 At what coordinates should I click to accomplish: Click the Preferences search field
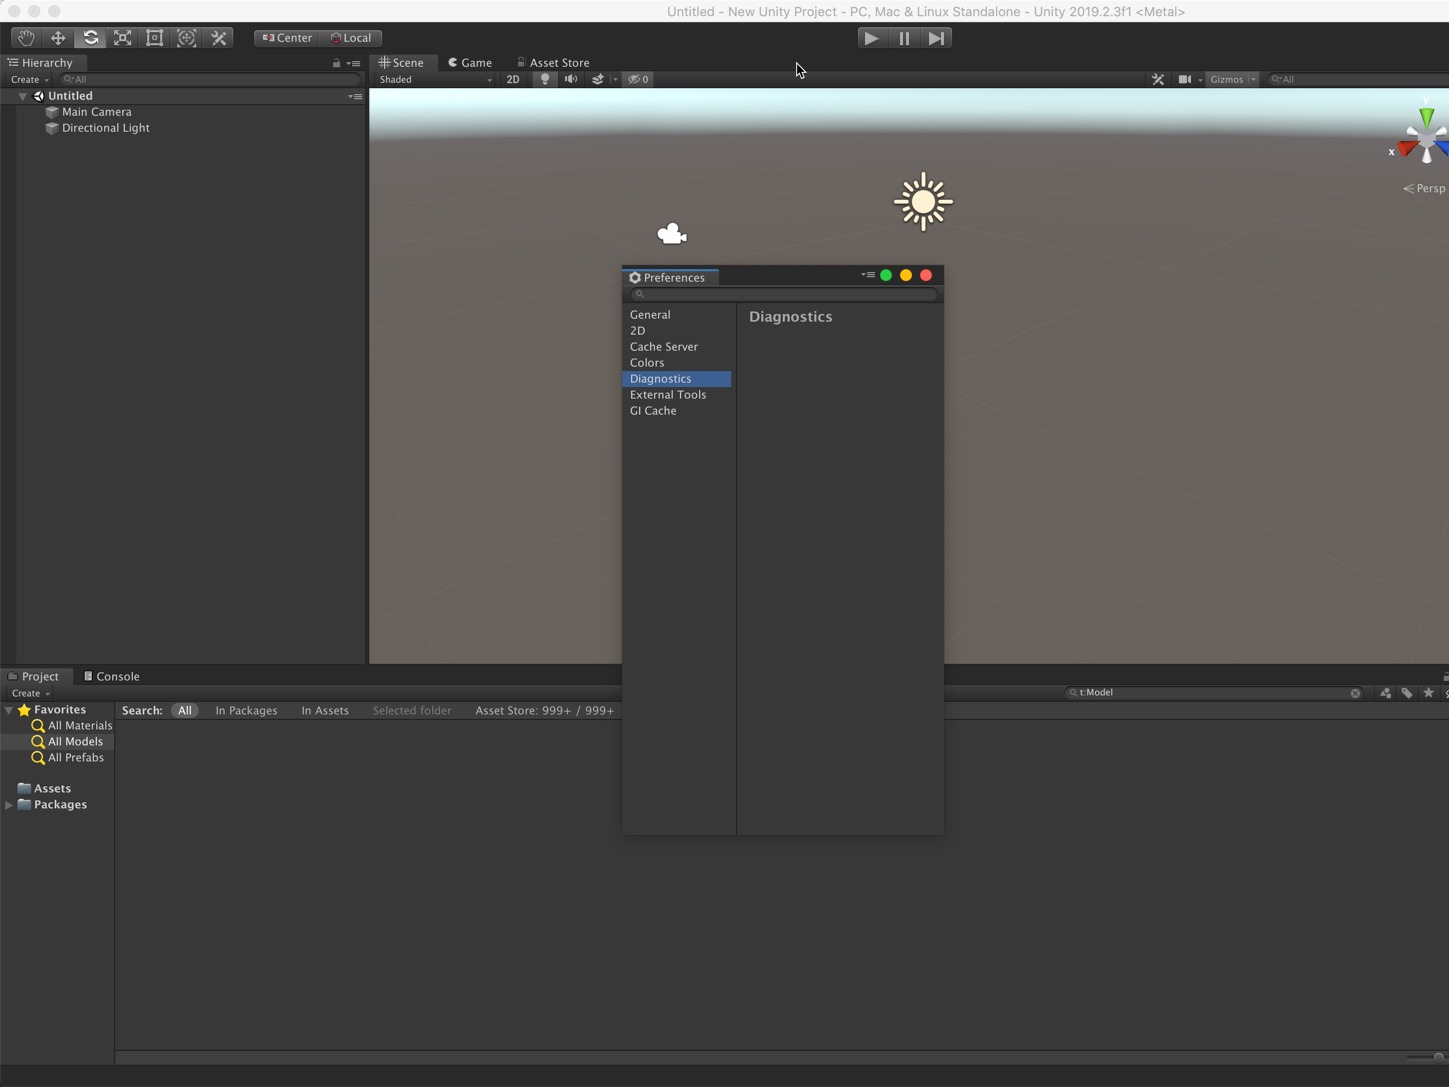click(783, 294)
